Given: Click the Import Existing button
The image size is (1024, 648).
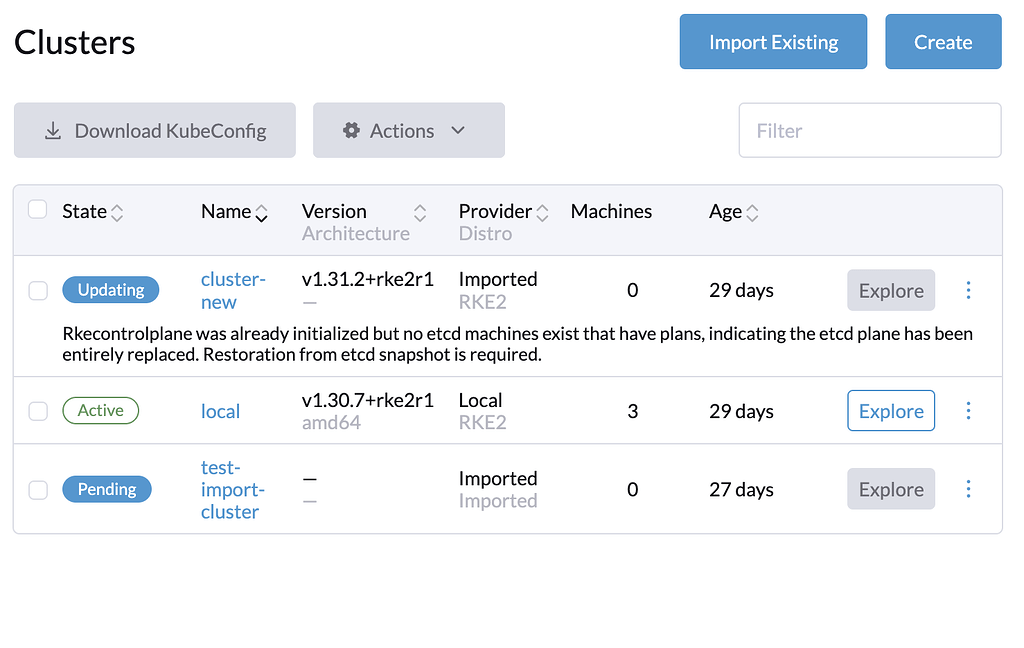Looking at the screenshot, I should [773, 42].
